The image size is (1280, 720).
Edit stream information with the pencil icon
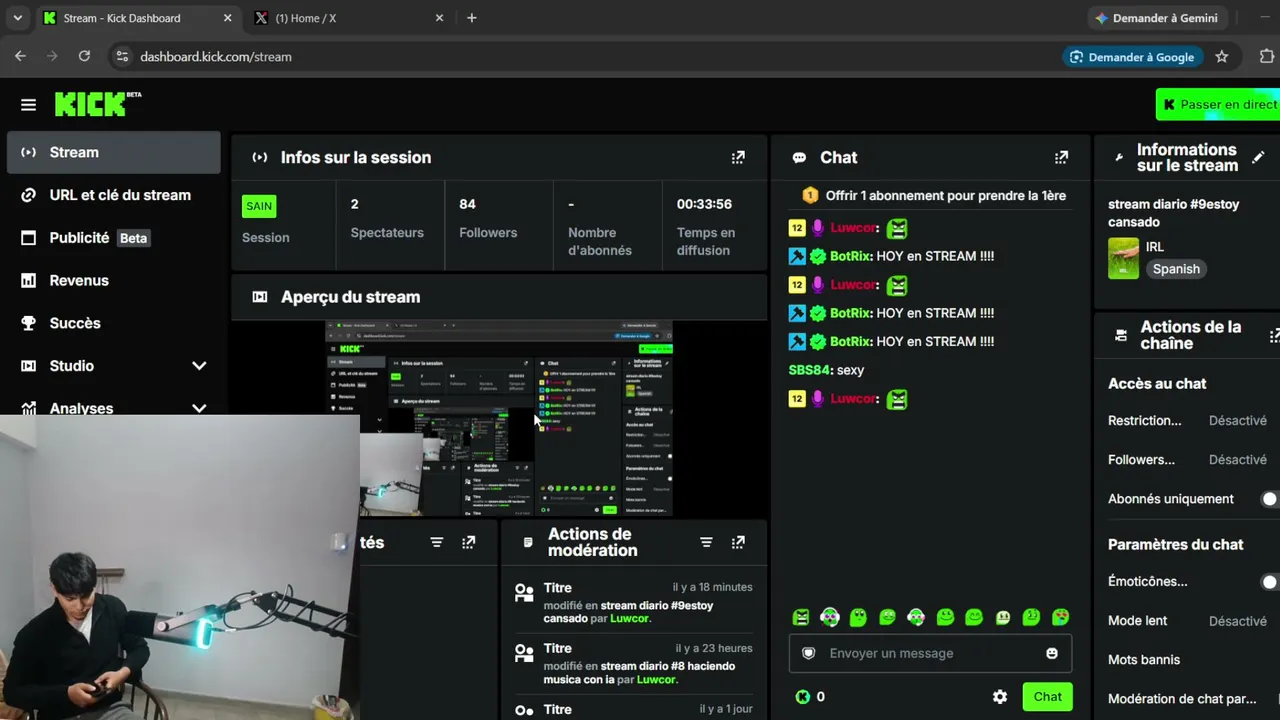point(1258,157)
